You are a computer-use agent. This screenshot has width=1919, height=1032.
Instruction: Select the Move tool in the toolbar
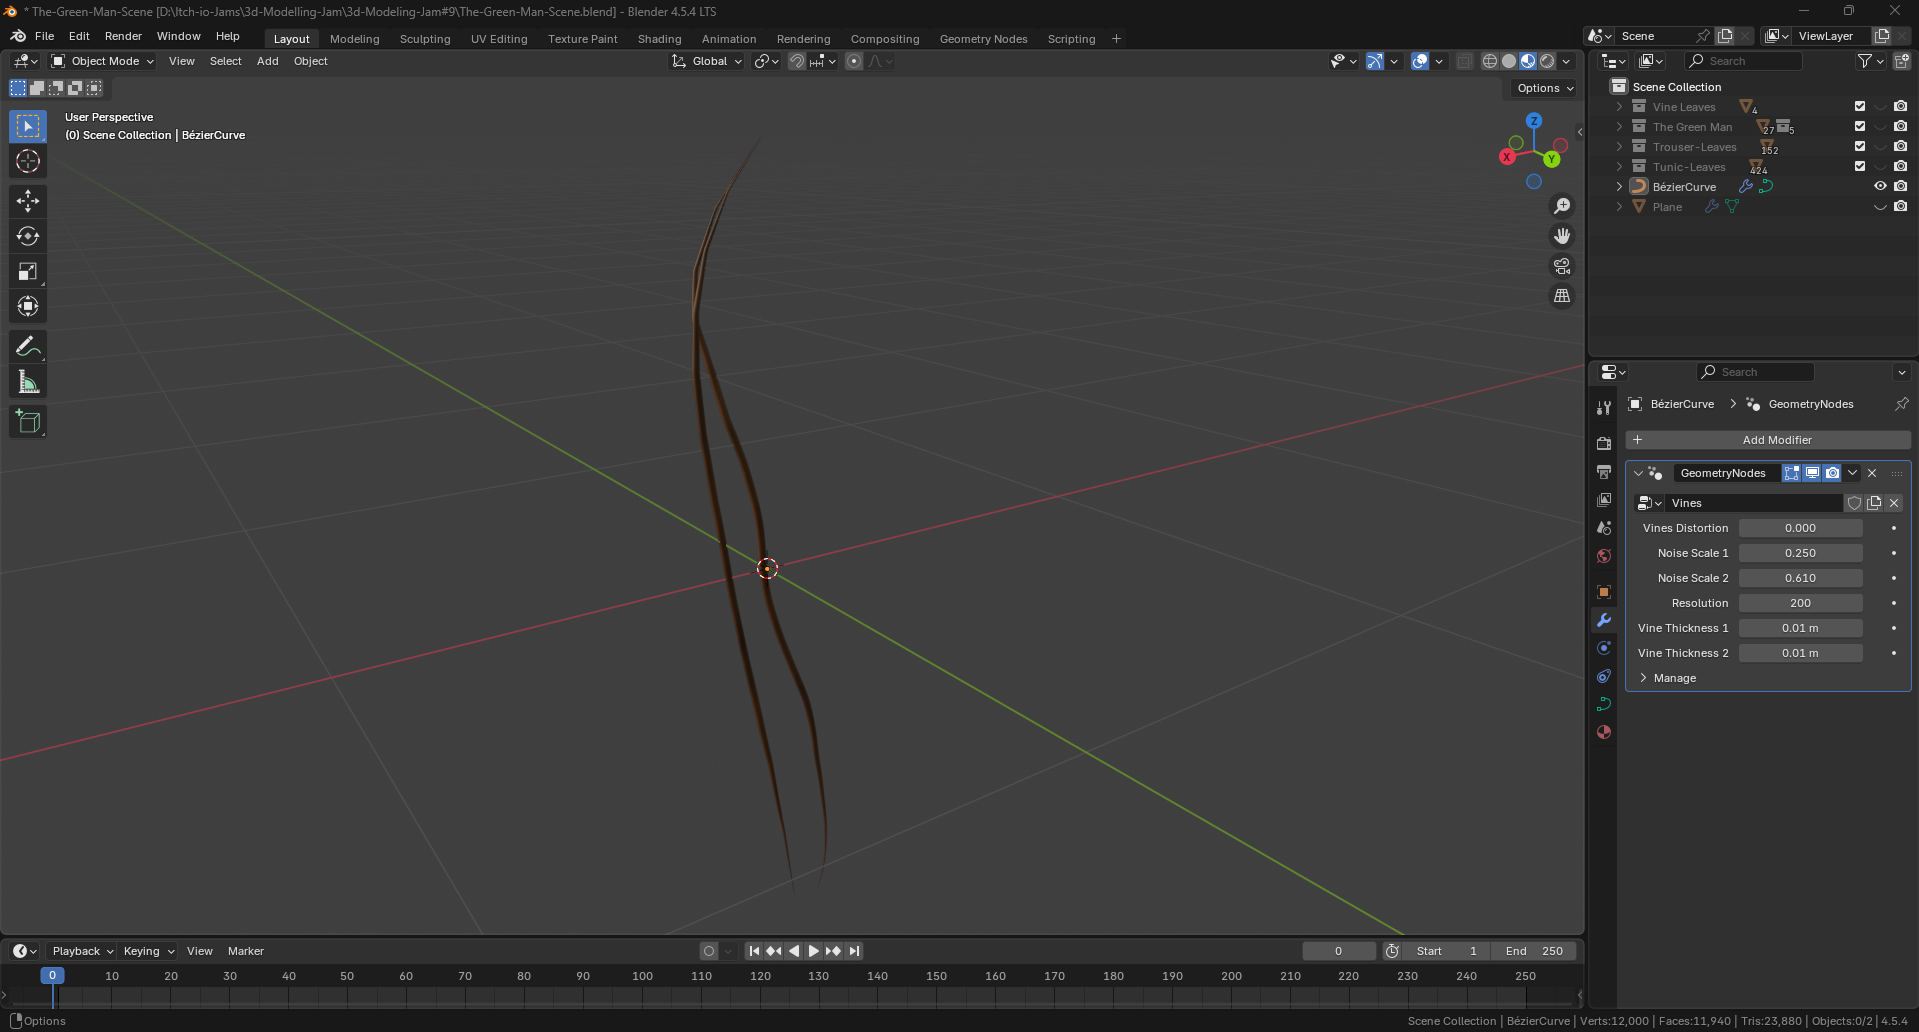pyautogui.click(x=28, y=201)
